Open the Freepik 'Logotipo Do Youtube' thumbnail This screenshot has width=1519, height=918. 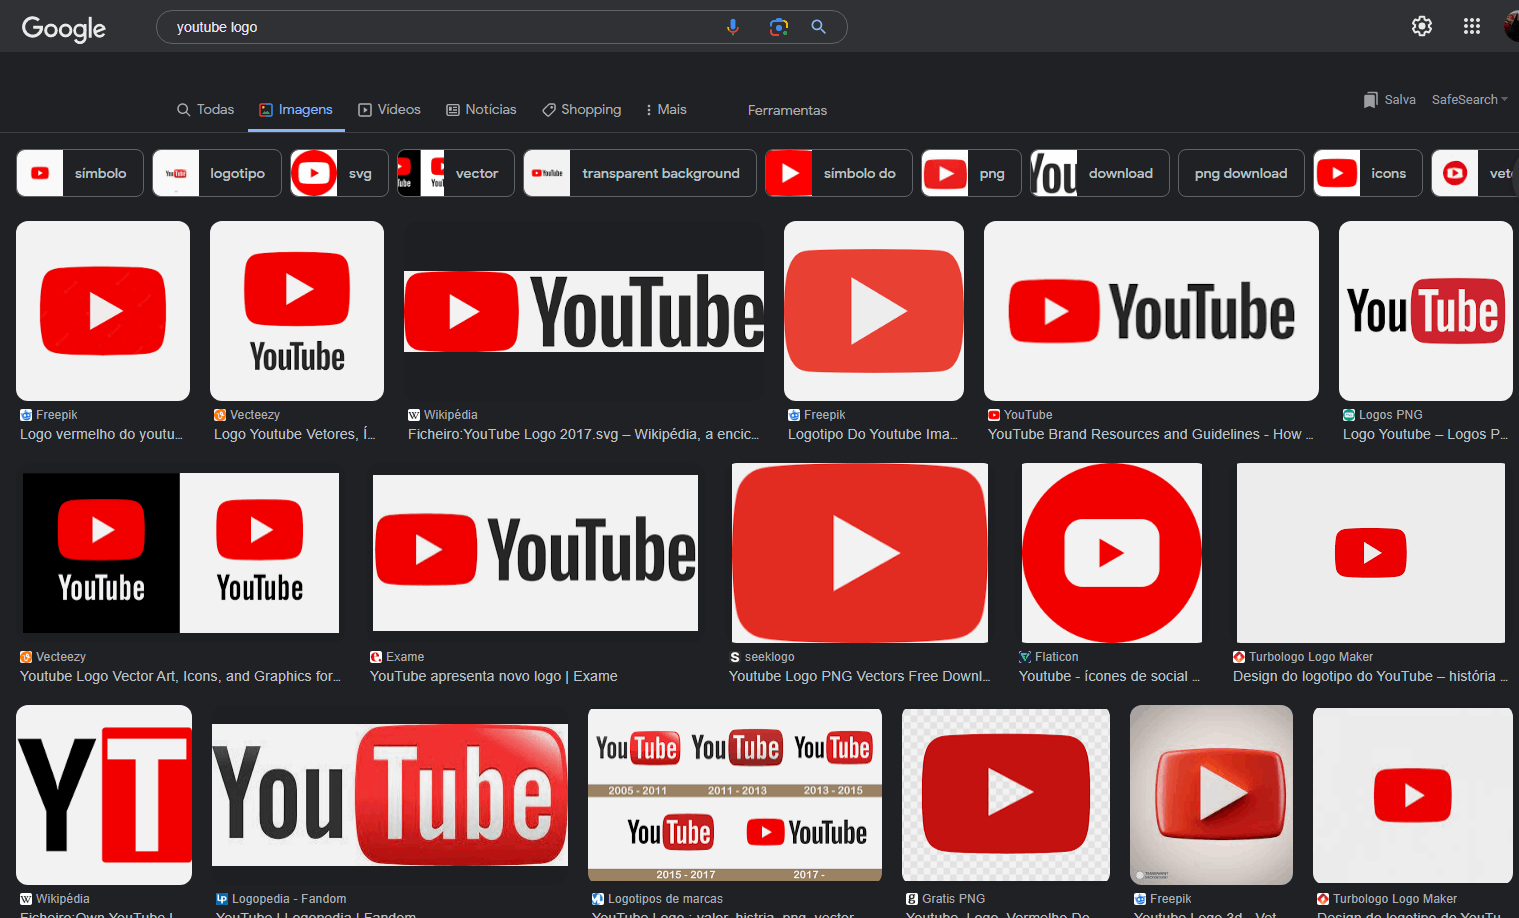(x=874, y=311)
